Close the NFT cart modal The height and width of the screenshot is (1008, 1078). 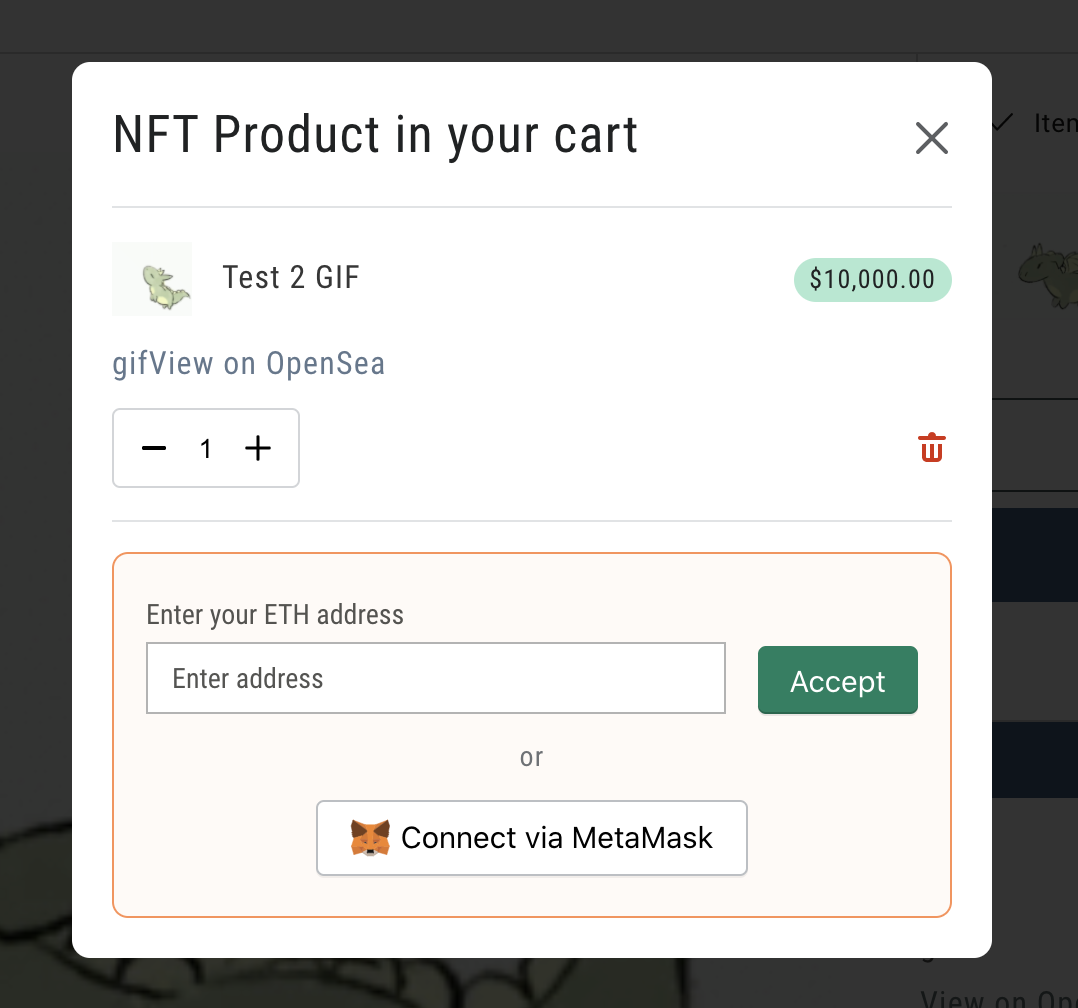pos(931,138)
